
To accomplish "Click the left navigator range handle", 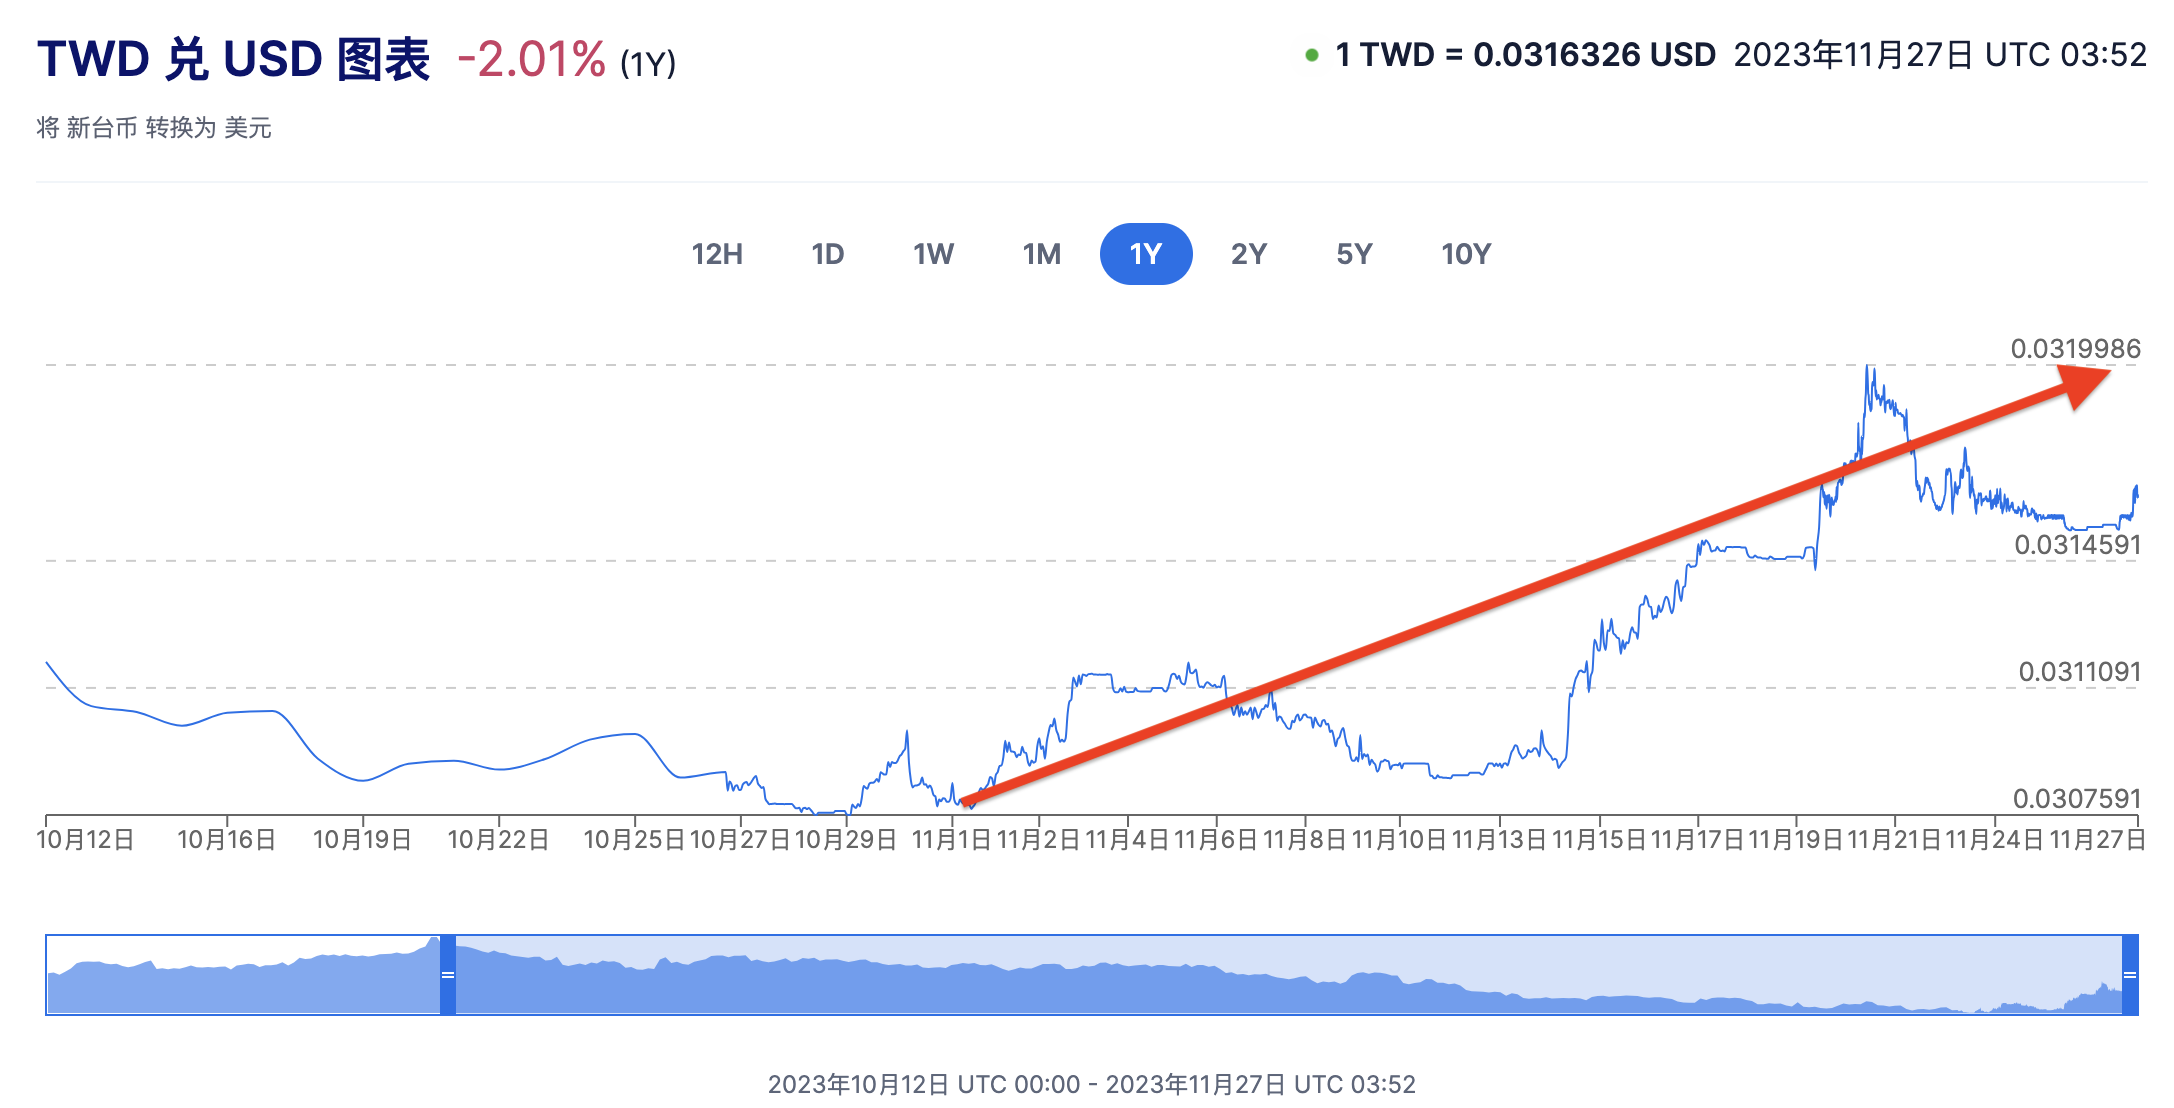I will [x=448, y=975].
